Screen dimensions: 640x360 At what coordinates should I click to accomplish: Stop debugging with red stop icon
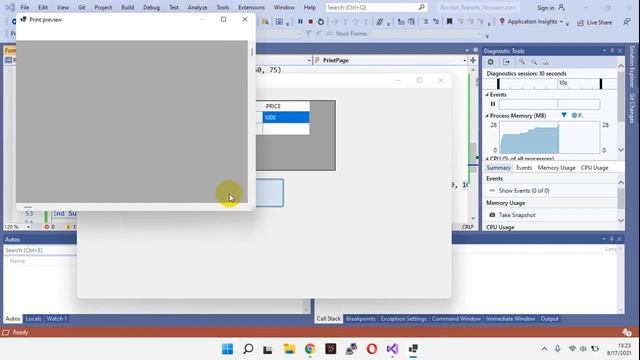click(x=310, y=22)
